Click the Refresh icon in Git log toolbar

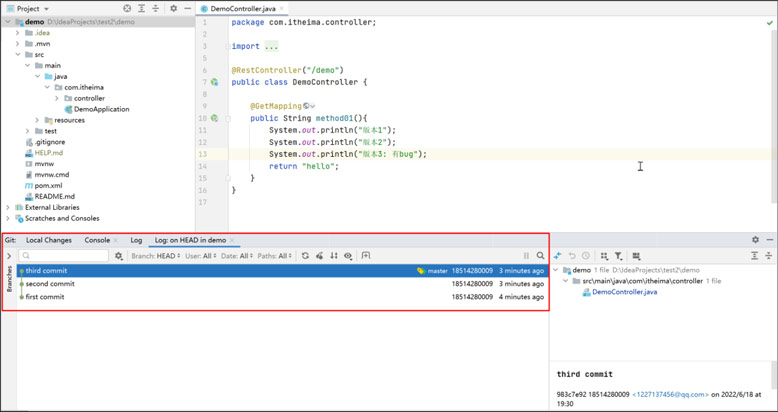pos(305,256)
